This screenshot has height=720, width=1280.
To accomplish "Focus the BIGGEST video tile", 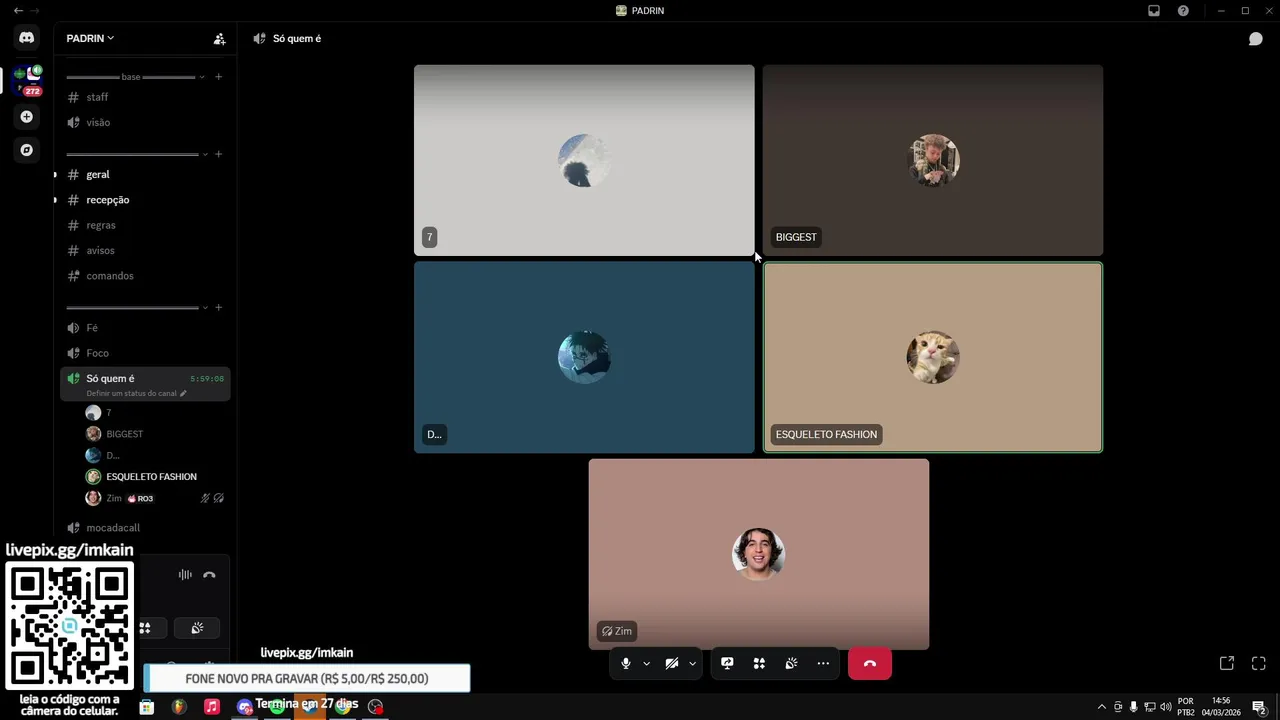I will (933, 160).
